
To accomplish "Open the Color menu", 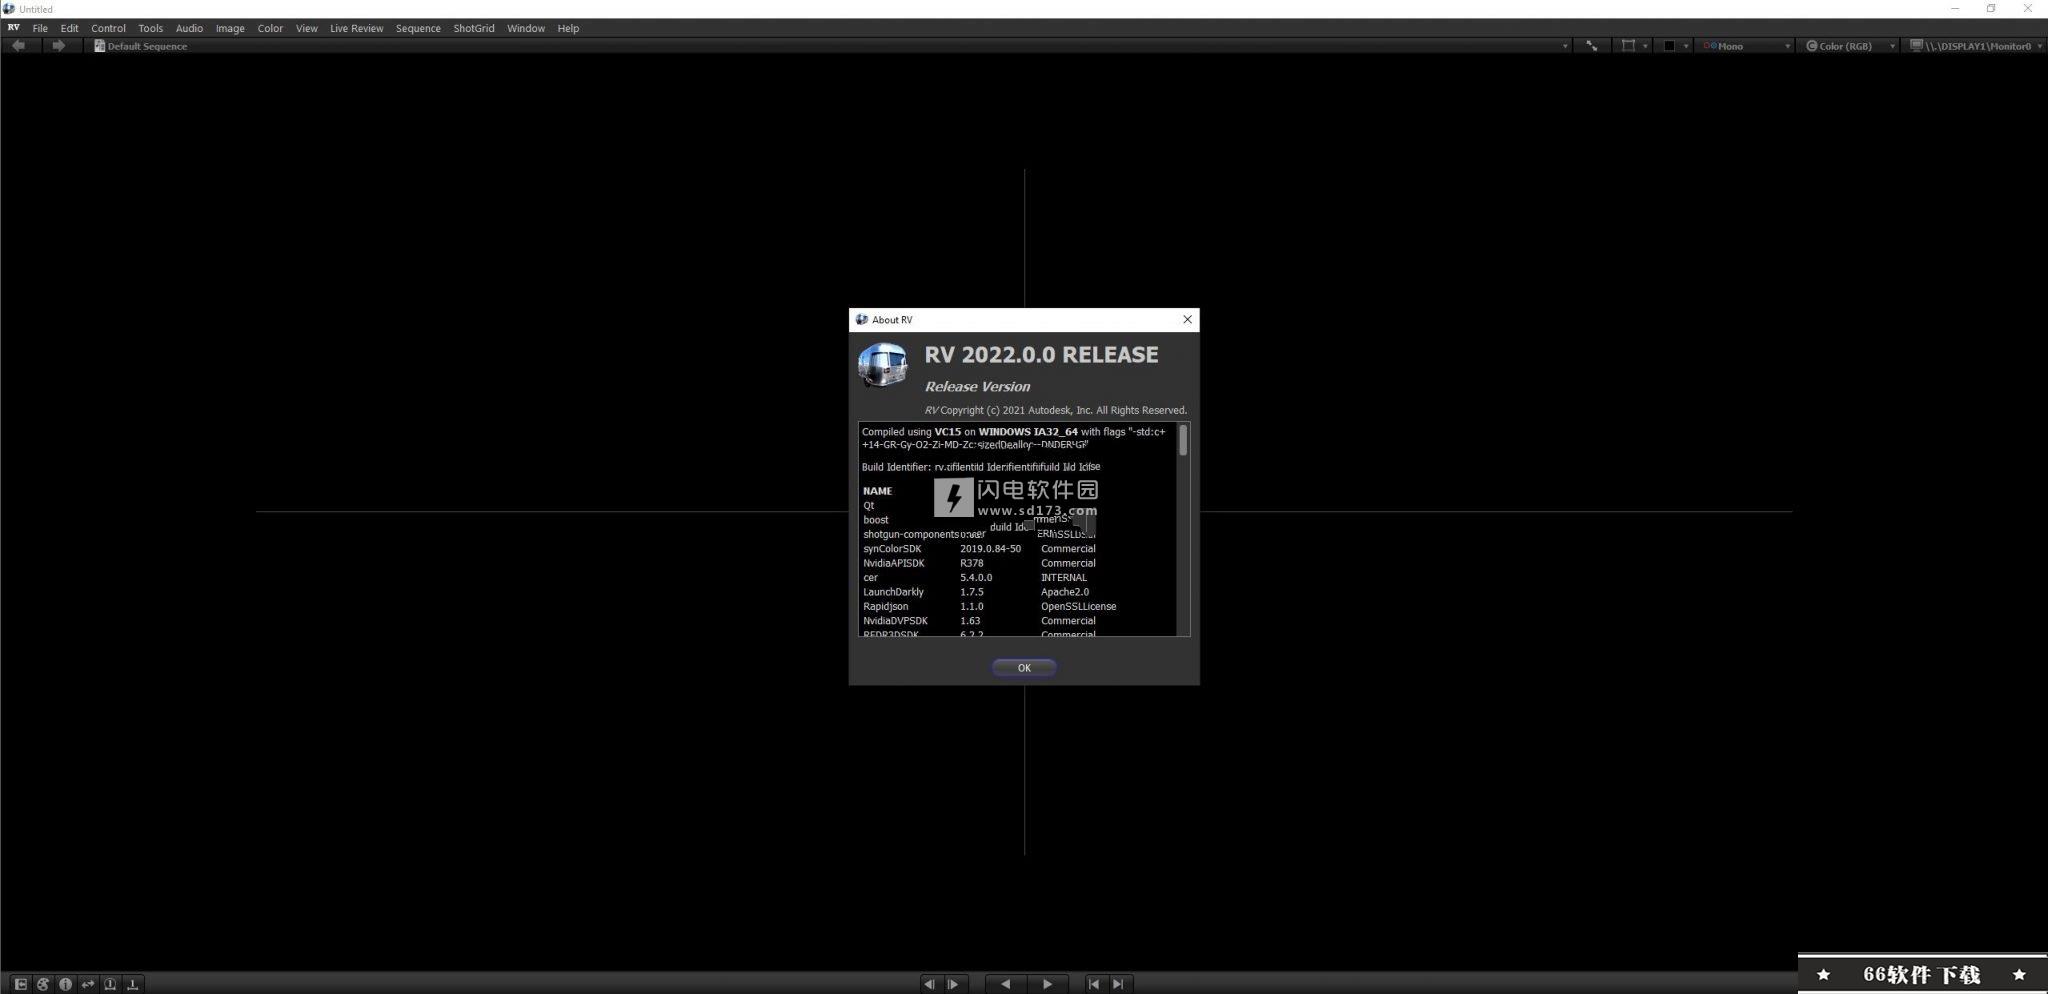I will click(270, 28).
